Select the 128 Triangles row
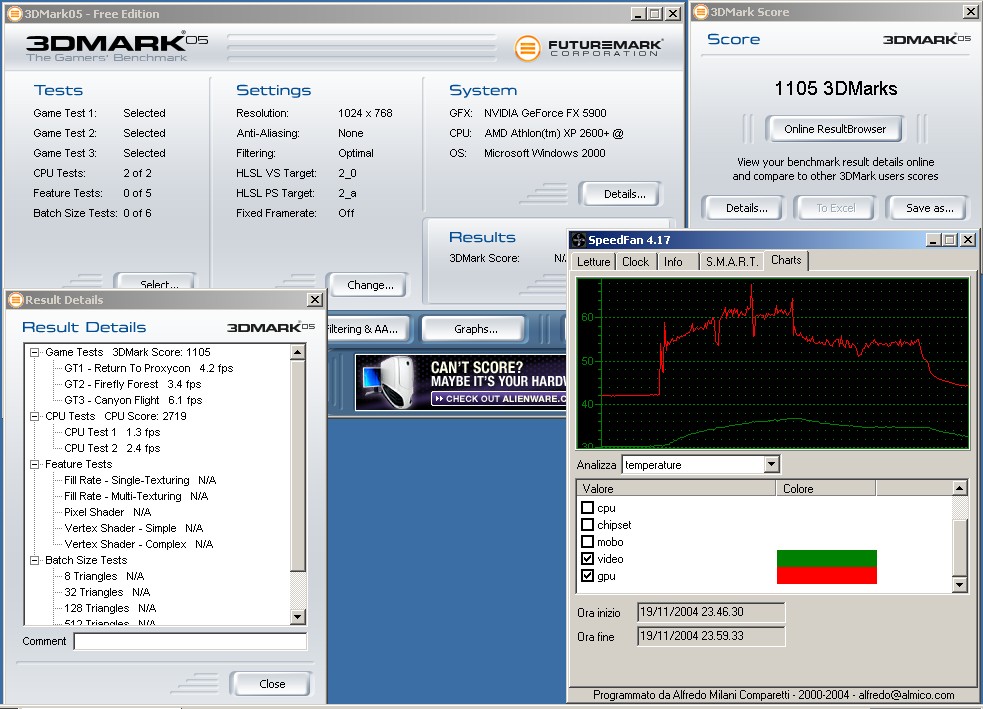Screen dimensions: 983x709 (x=110, y=608)
